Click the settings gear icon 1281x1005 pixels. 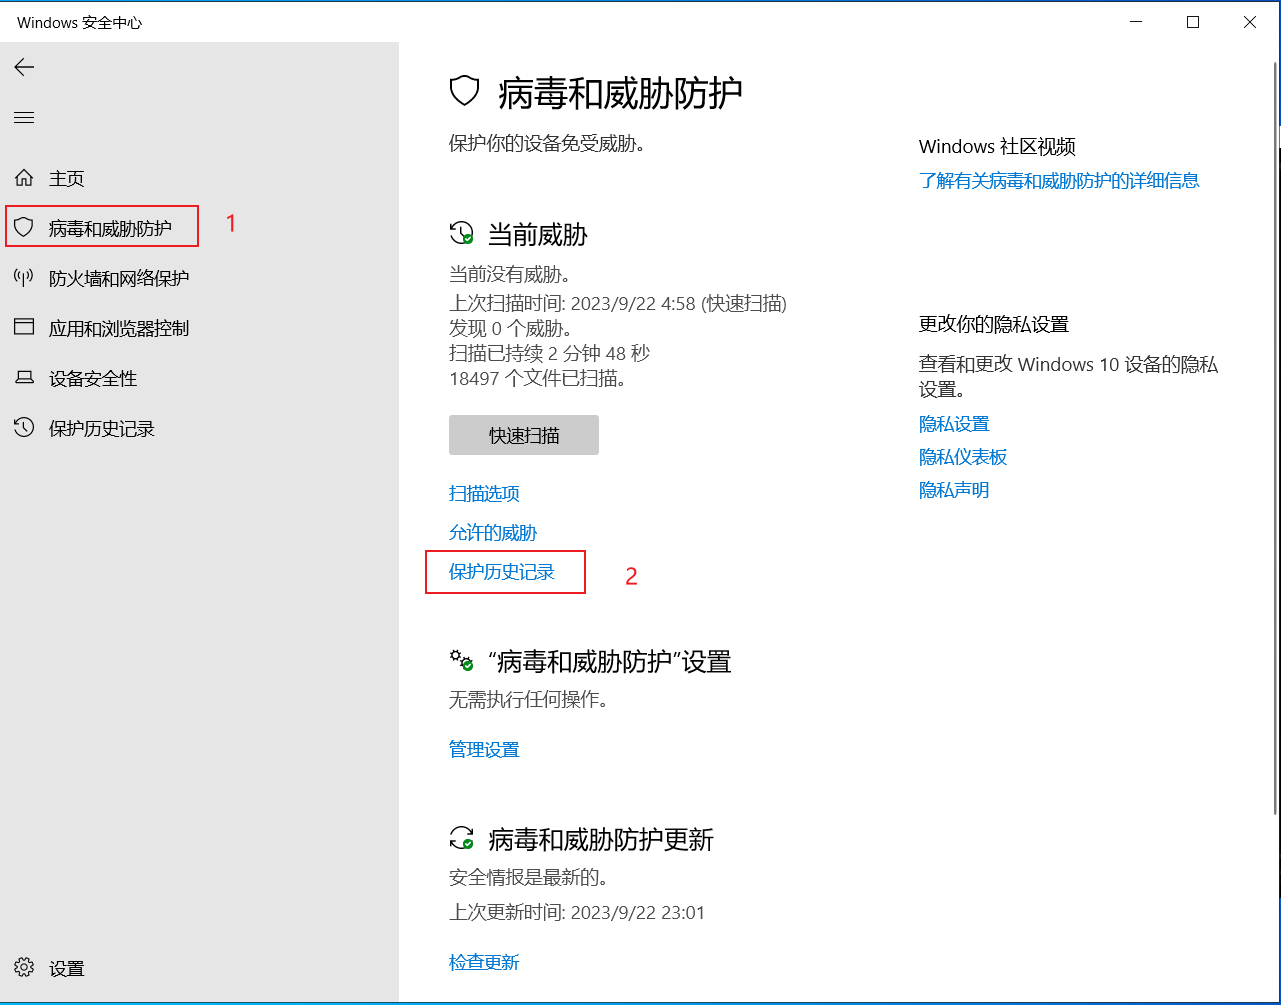click(24, 968)
